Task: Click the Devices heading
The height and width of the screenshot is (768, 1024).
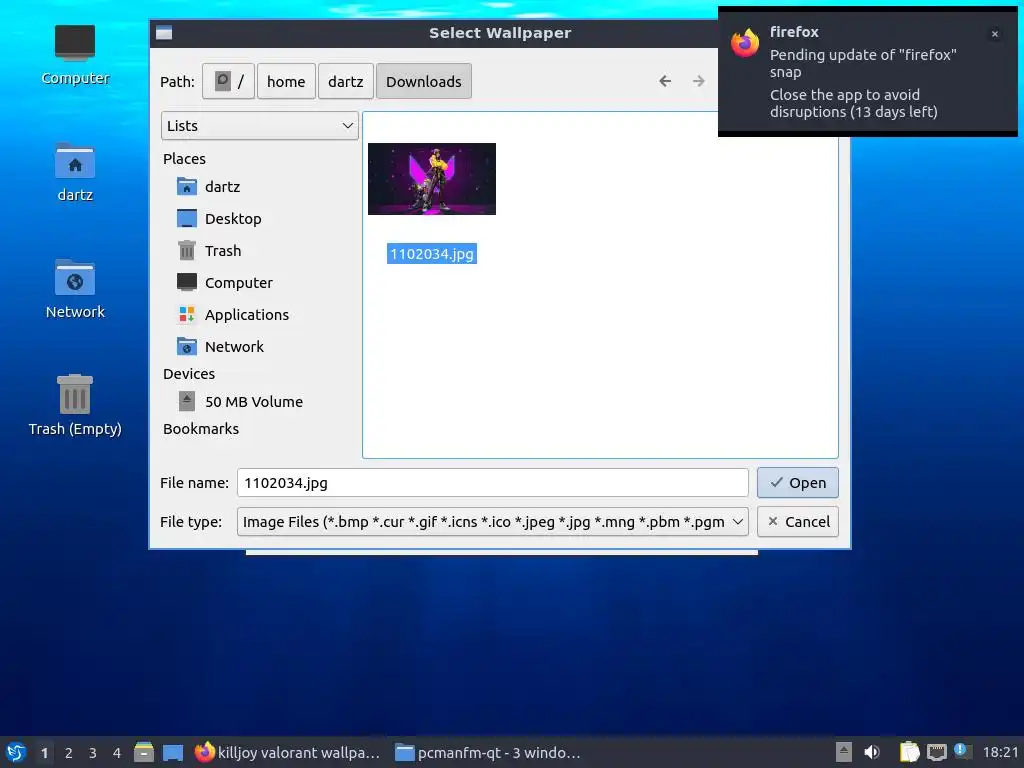Action: click(x=189, y=374)
